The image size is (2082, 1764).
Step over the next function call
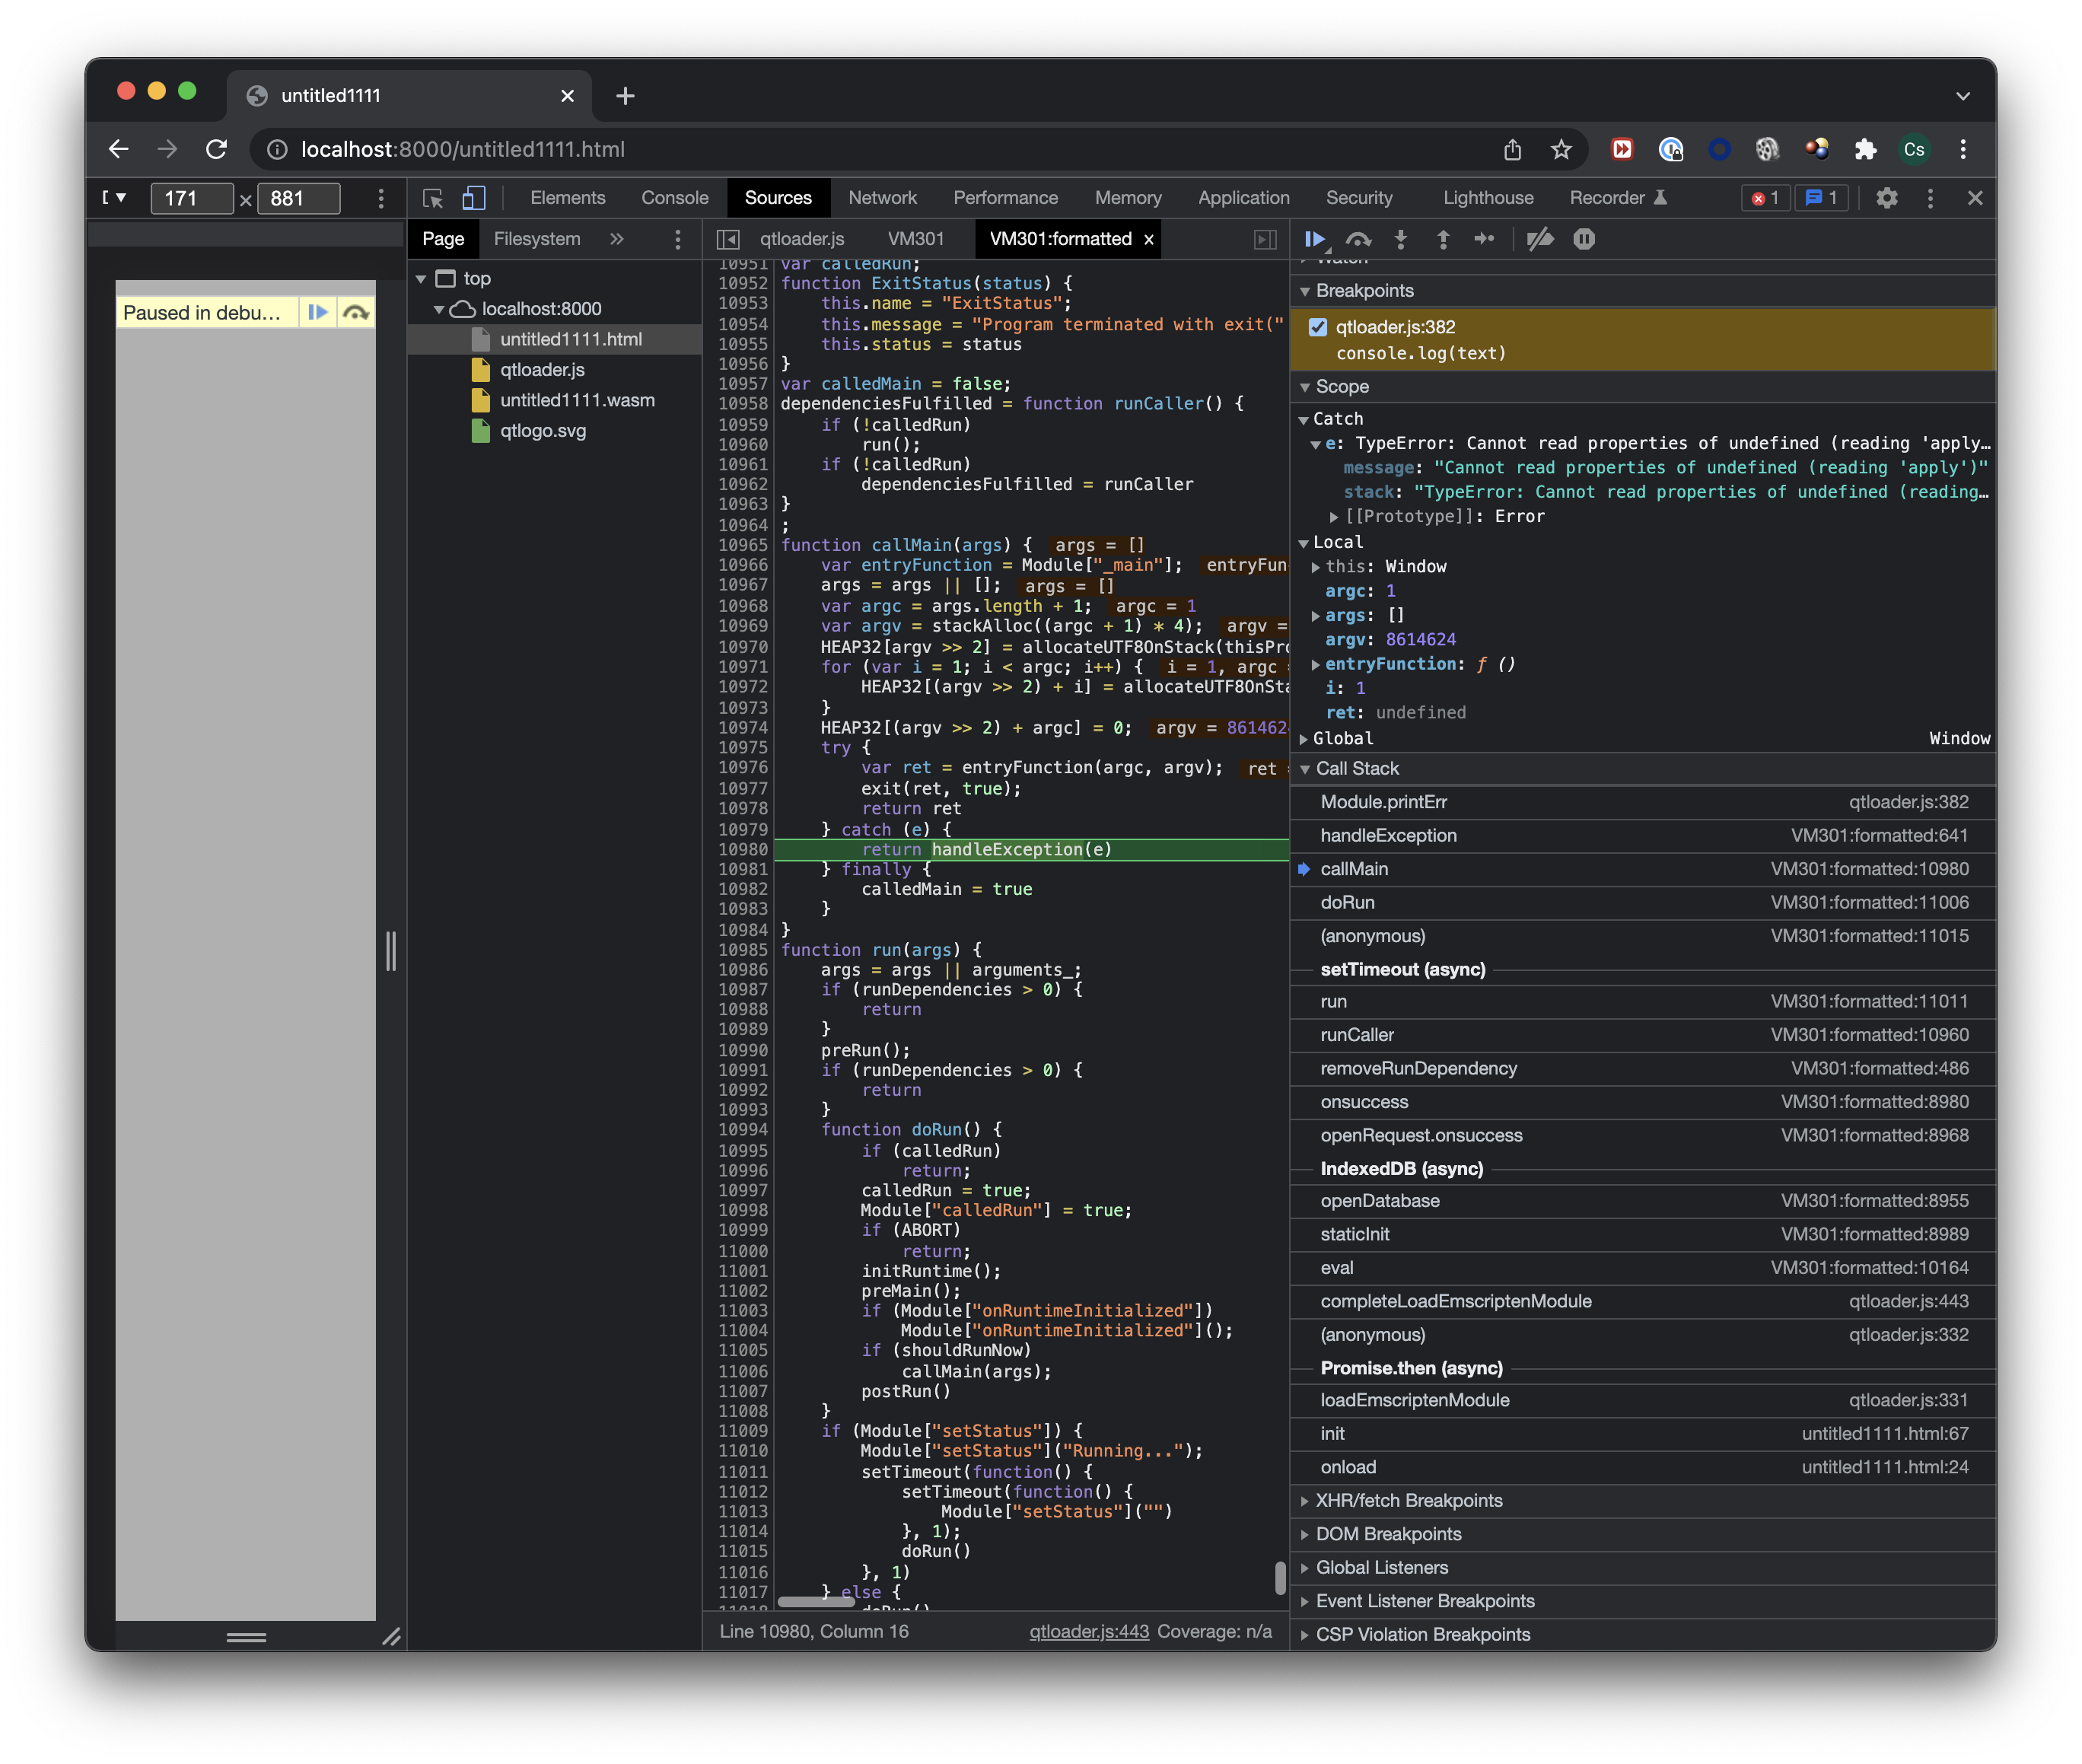[1358, 239]
